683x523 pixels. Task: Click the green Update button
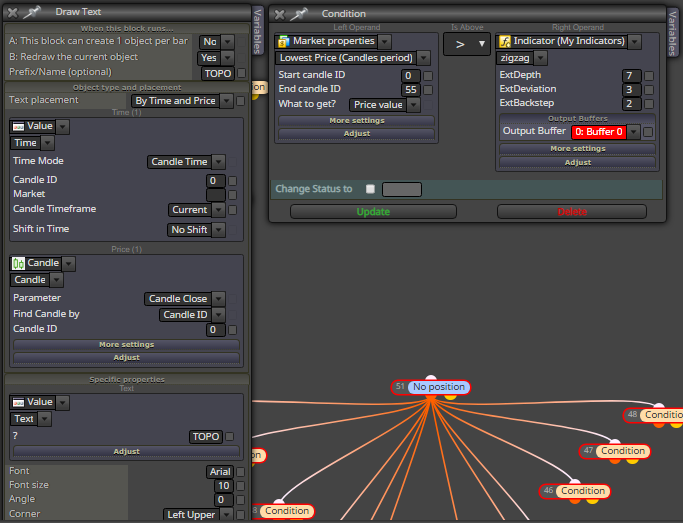pyautogui.click(x=373, y=212)
